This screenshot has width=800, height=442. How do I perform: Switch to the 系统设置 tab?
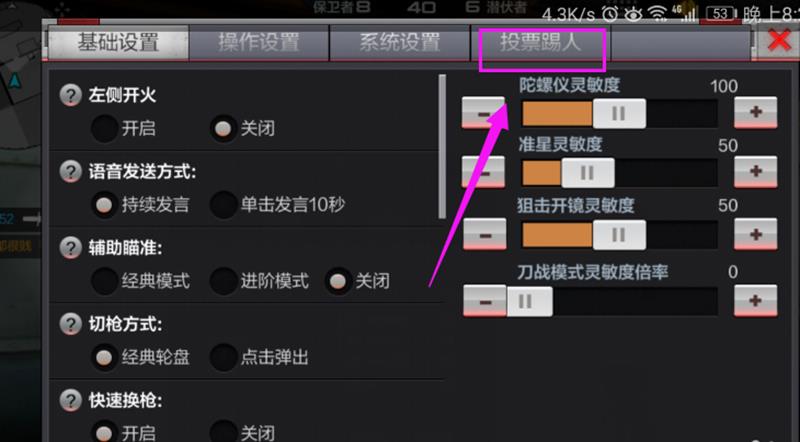coord(399,42)
